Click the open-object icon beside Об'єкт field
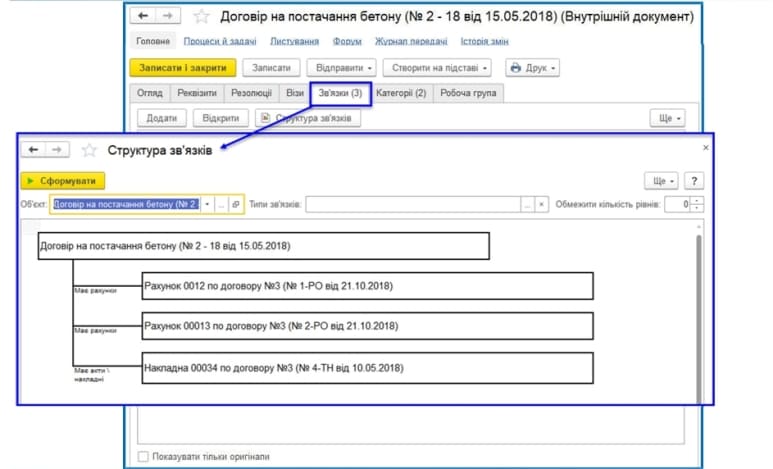 (236, 204)
